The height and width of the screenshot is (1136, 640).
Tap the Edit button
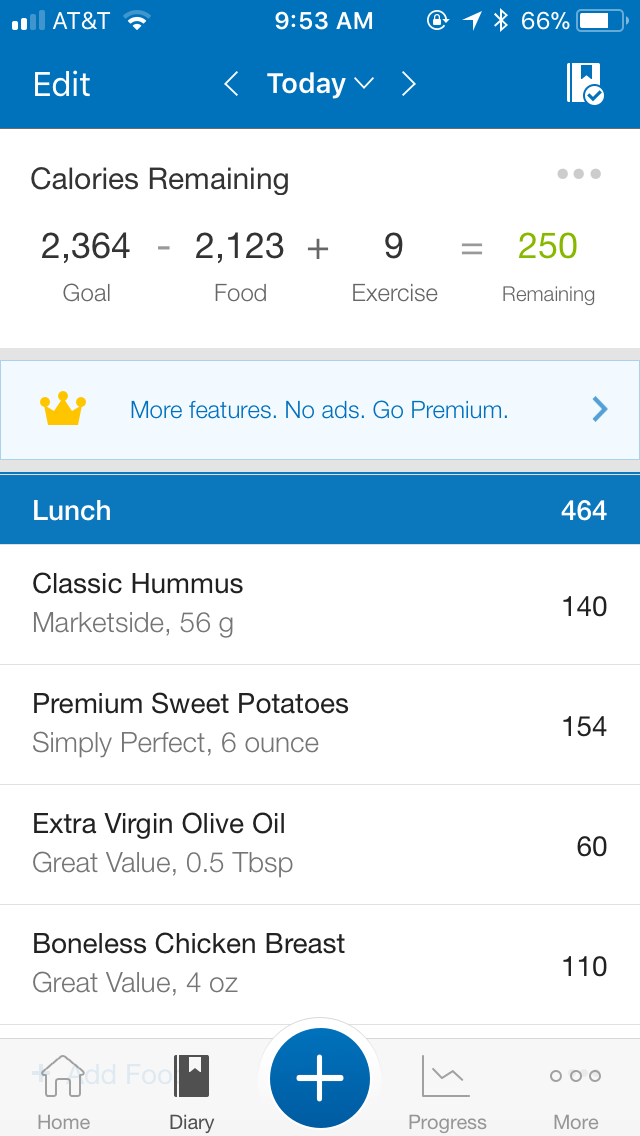pos(62,84)
